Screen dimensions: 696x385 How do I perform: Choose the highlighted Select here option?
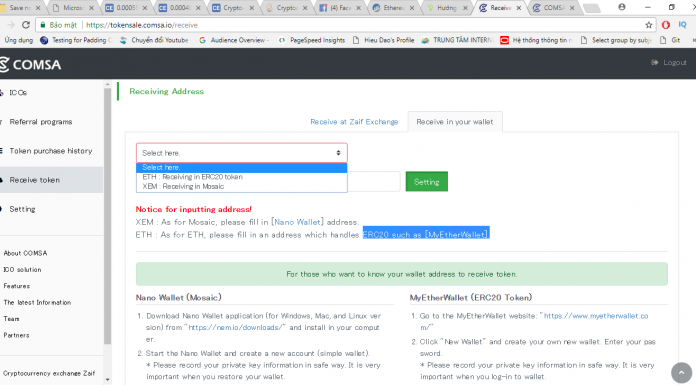tap(241, 167)
